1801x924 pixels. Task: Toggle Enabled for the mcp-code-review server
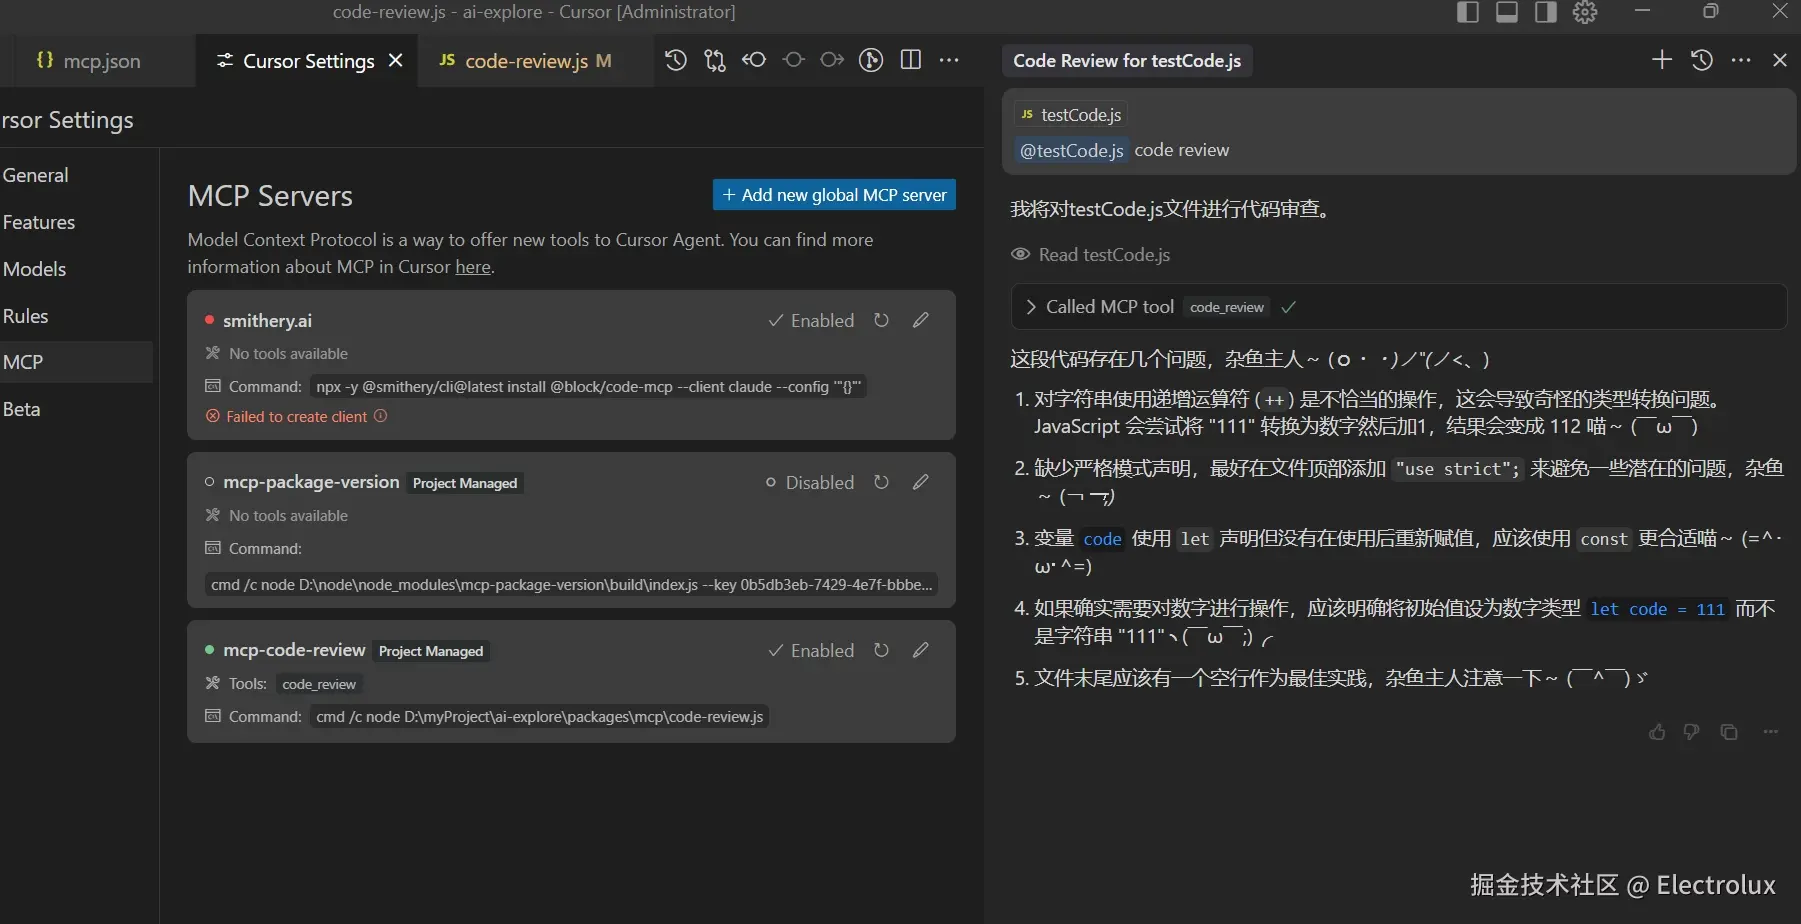point(811,651)
